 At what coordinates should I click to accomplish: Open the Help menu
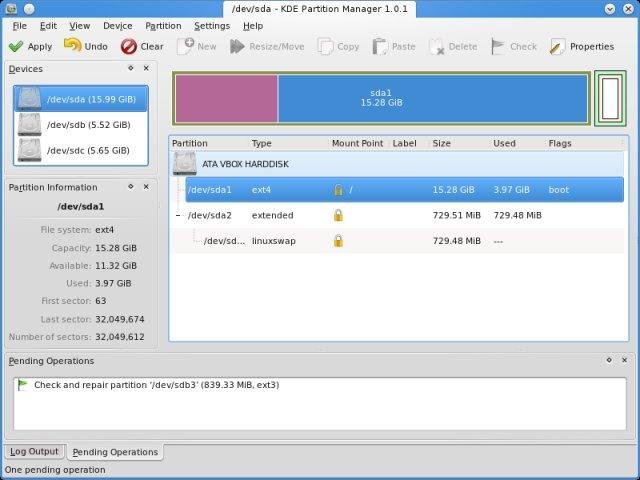(x=253, y=26)
